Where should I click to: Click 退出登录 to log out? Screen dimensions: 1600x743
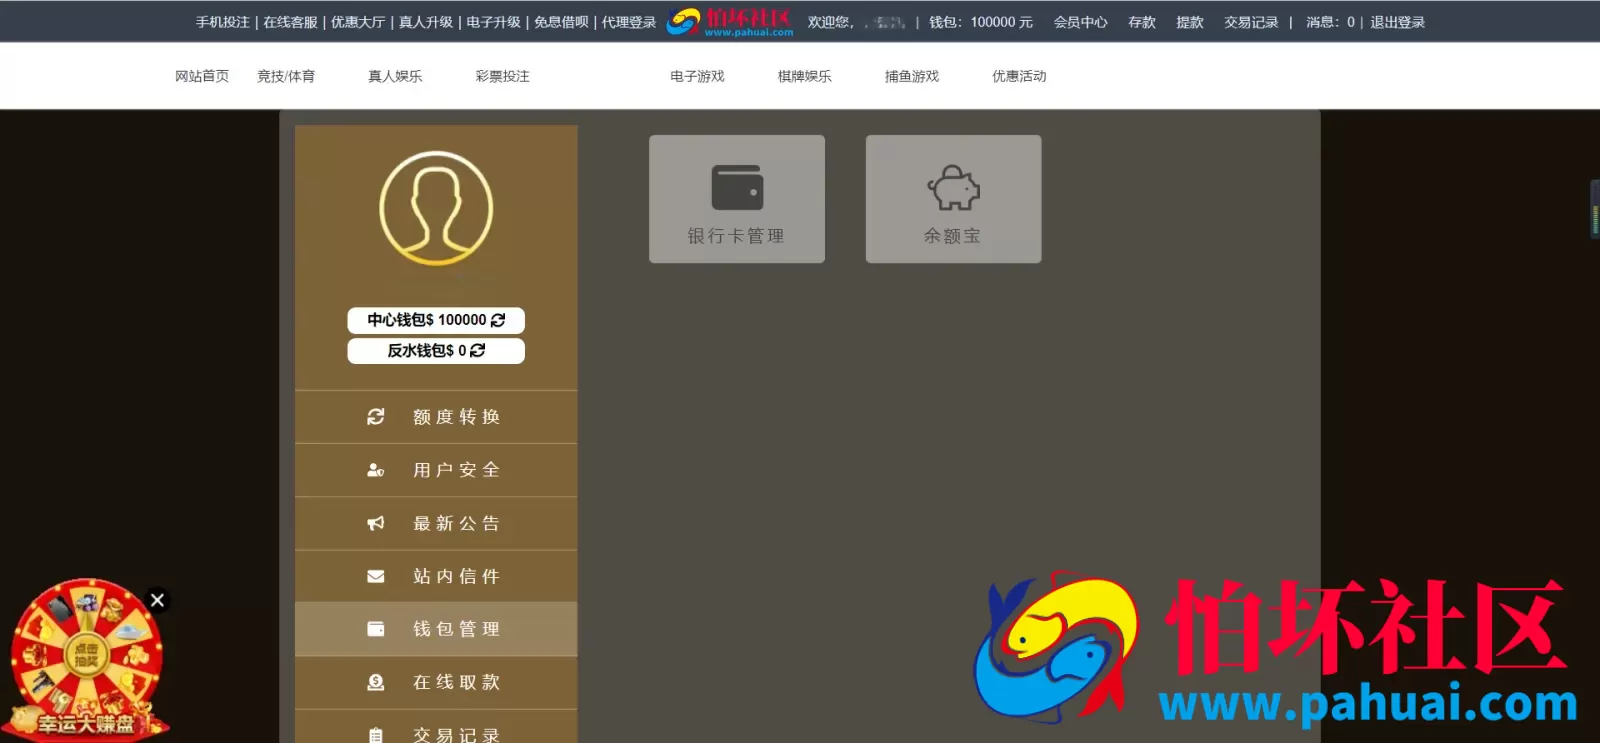pos(1398,22)
